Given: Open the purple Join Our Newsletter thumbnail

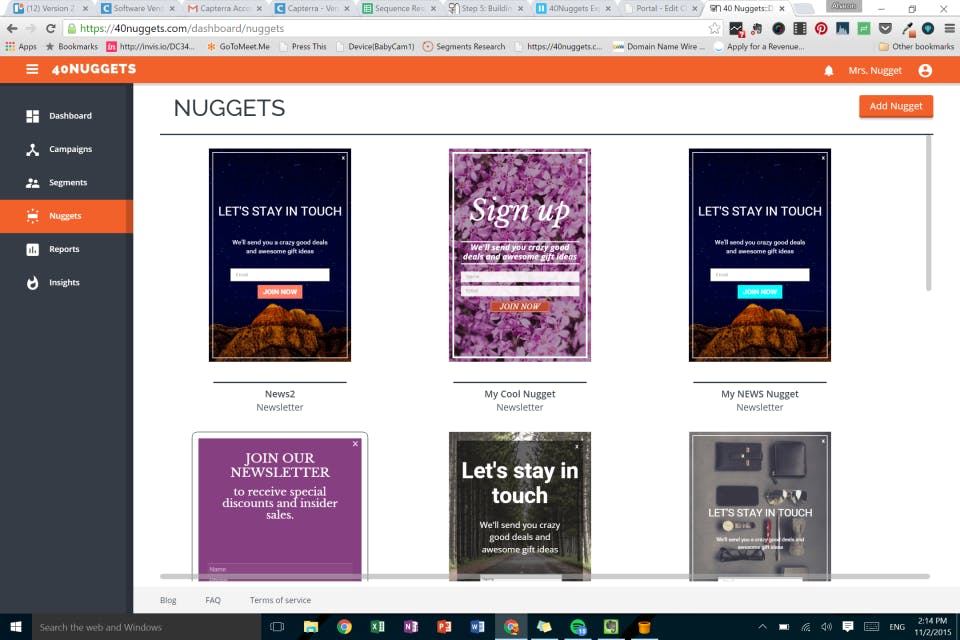Looking at the screenshot, I should pyautogui.click(x=280, y=506).
